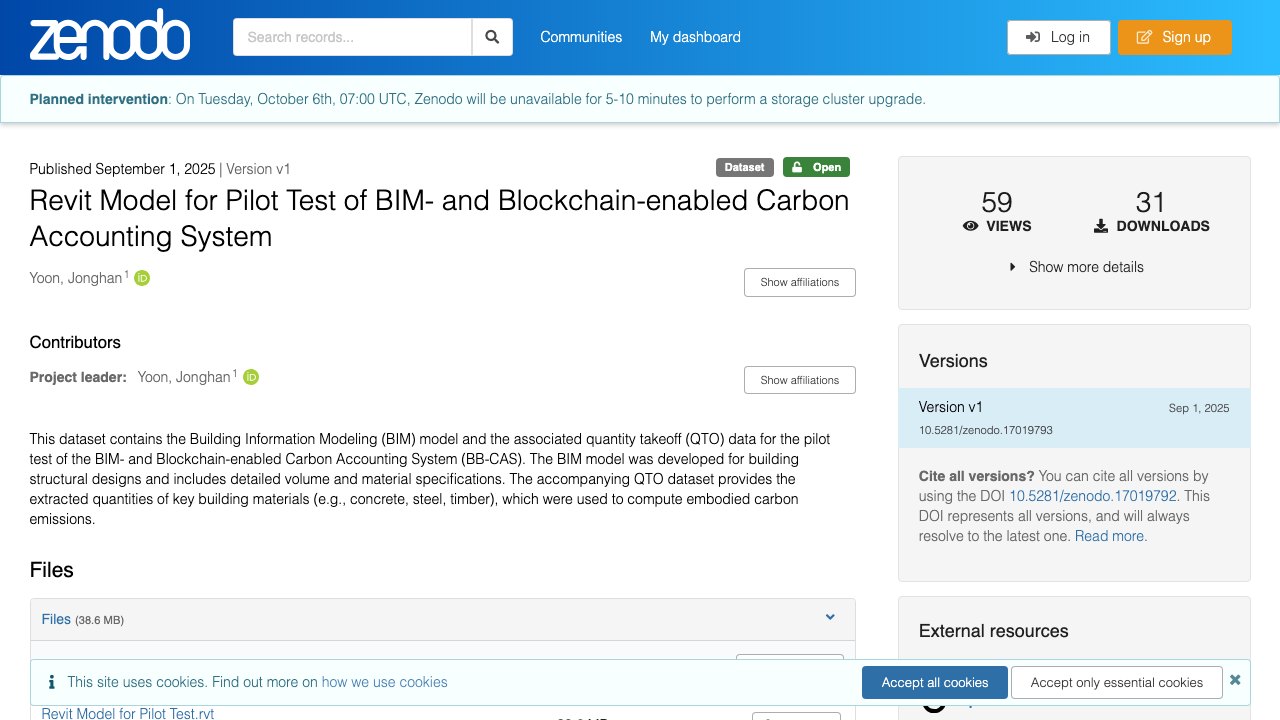Collapse the Files panel chevron
Viewport: 1280px width, 720px height.
tap(830, 617)
